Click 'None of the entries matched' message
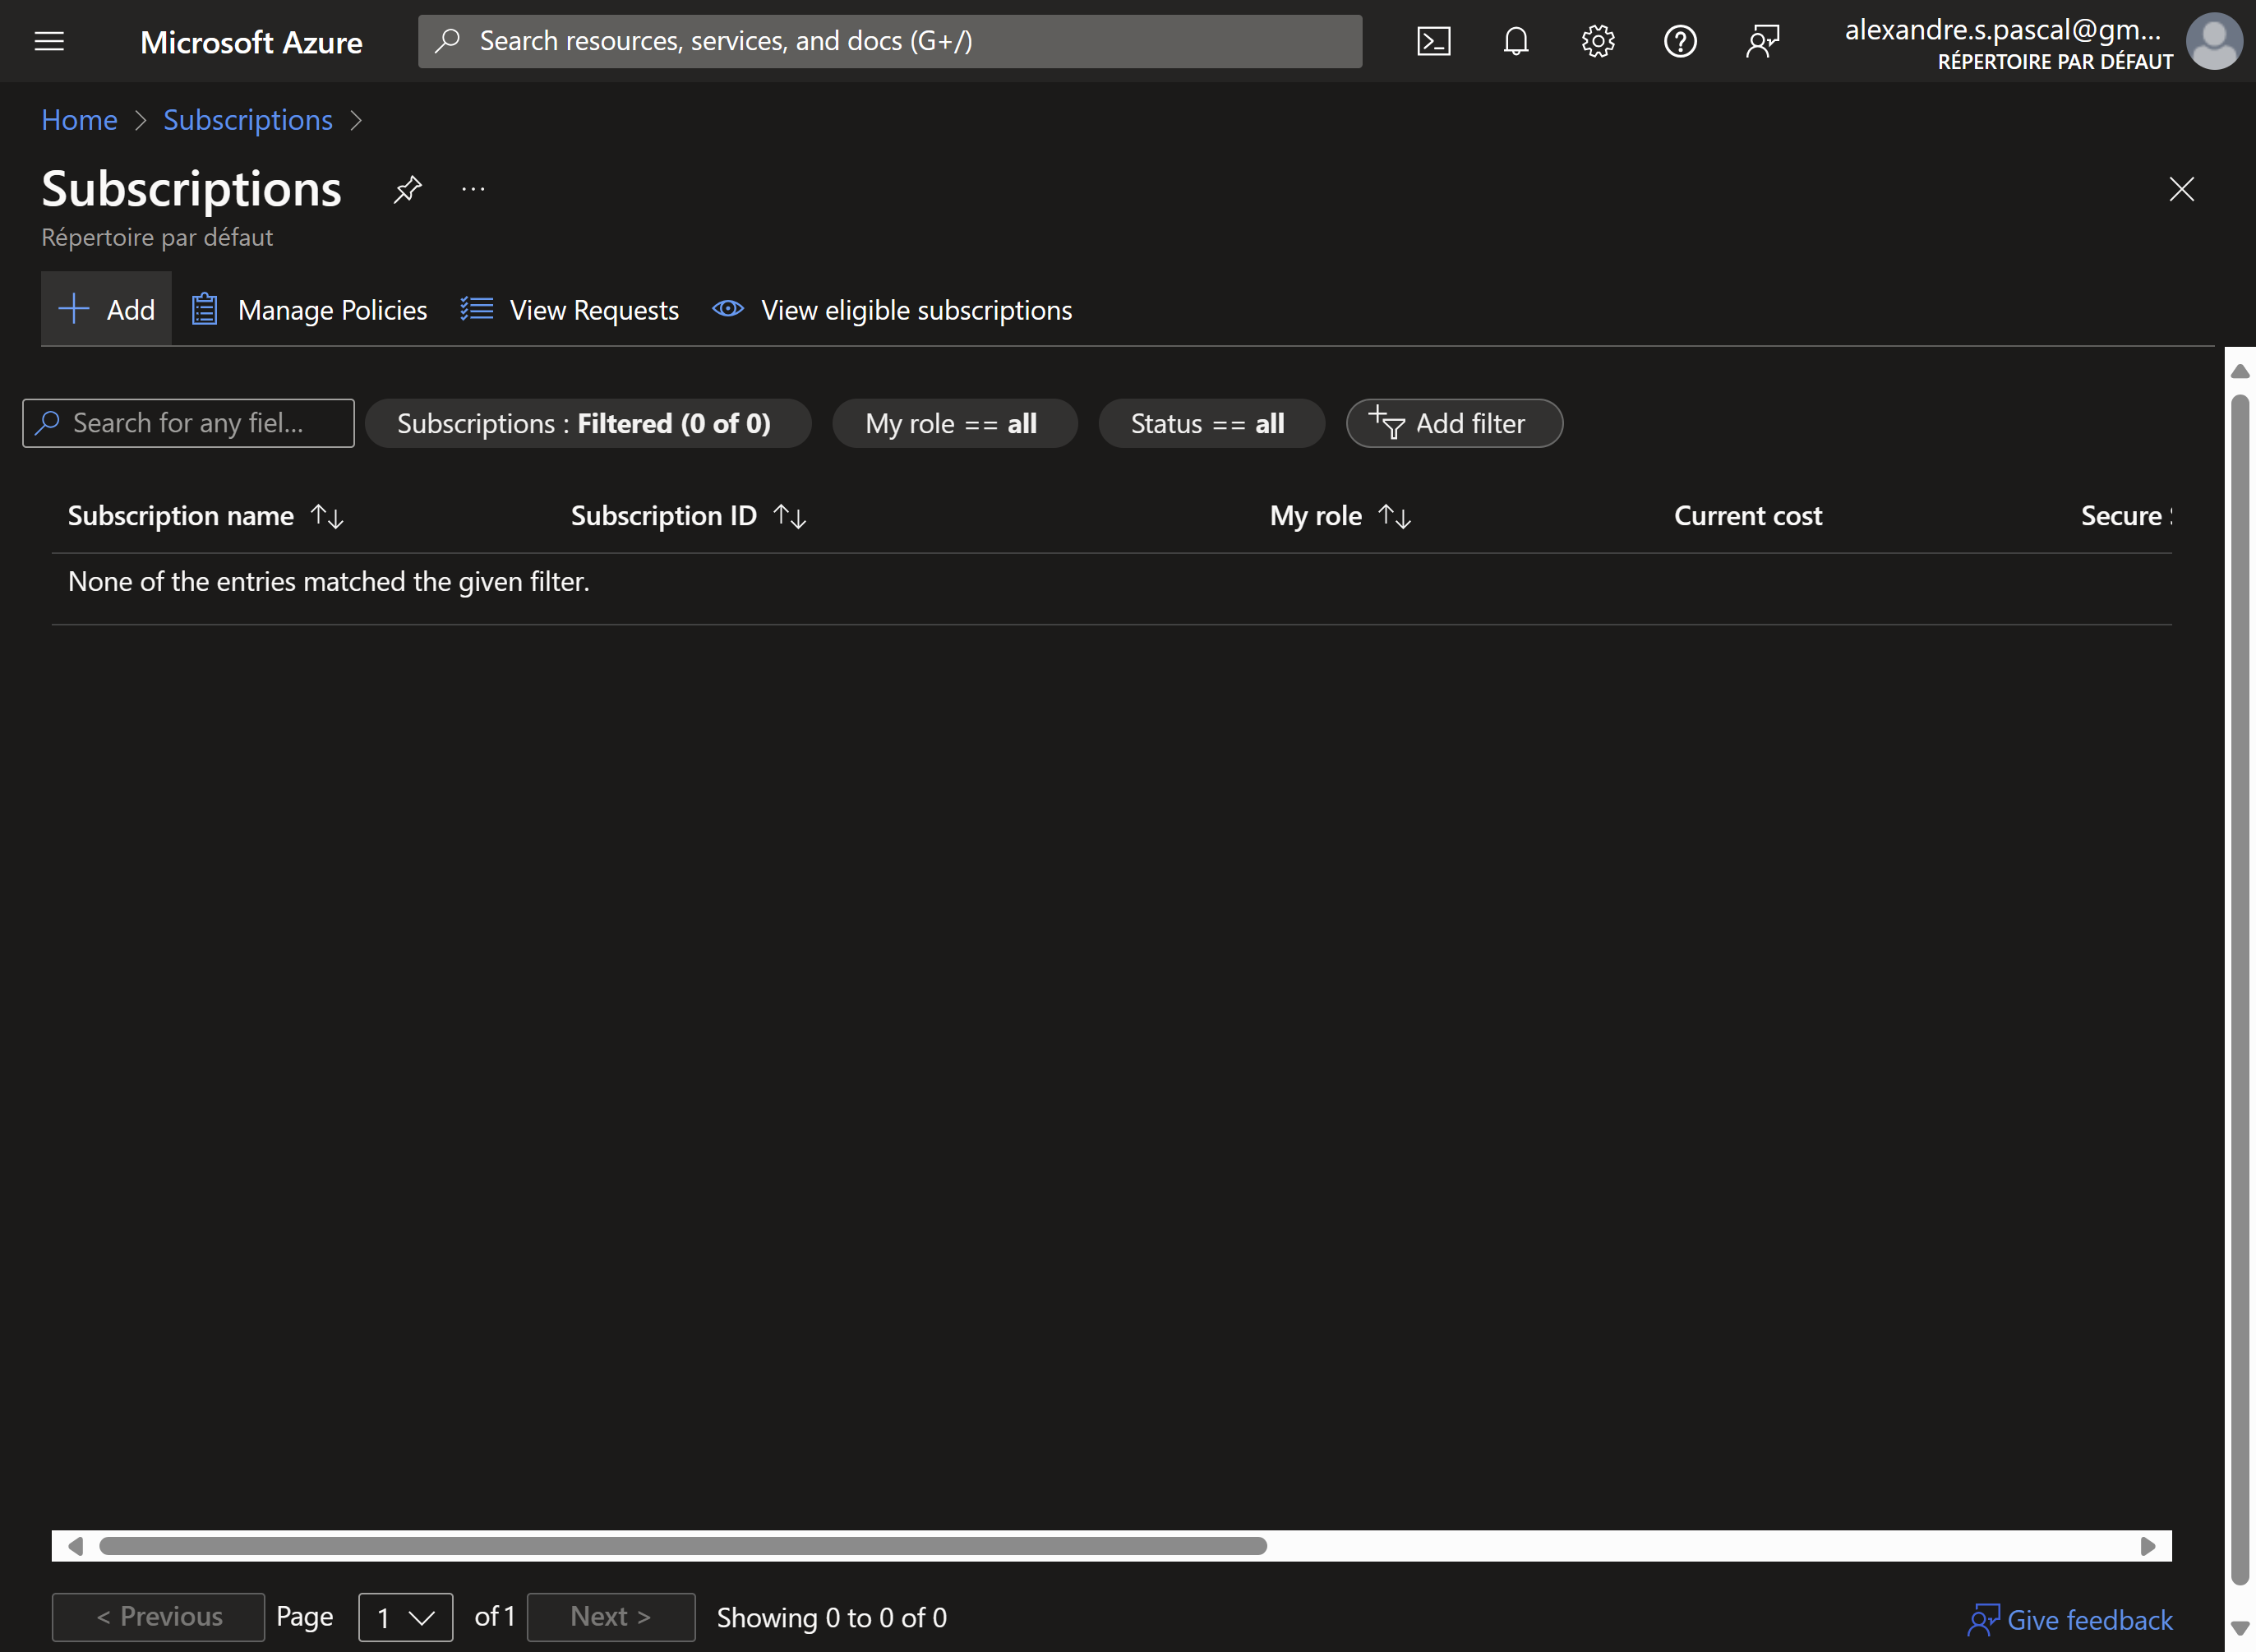This screenshot has width=2256, height=1652. [329, 581]
